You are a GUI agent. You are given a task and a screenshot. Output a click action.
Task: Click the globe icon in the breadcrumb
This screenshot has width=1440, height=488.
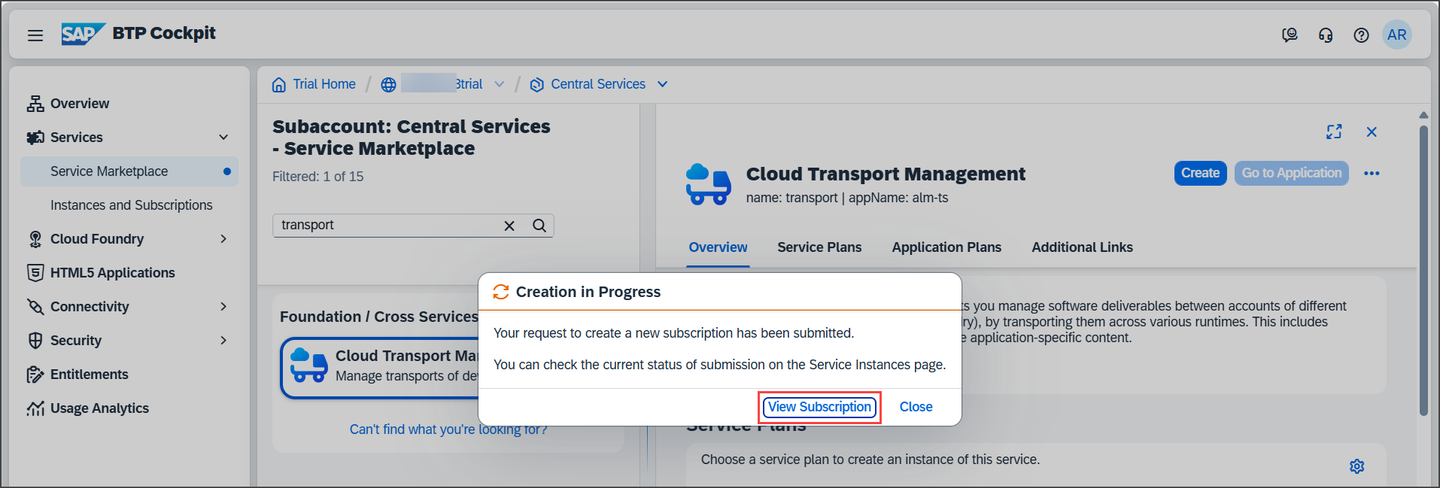point(389,84)
